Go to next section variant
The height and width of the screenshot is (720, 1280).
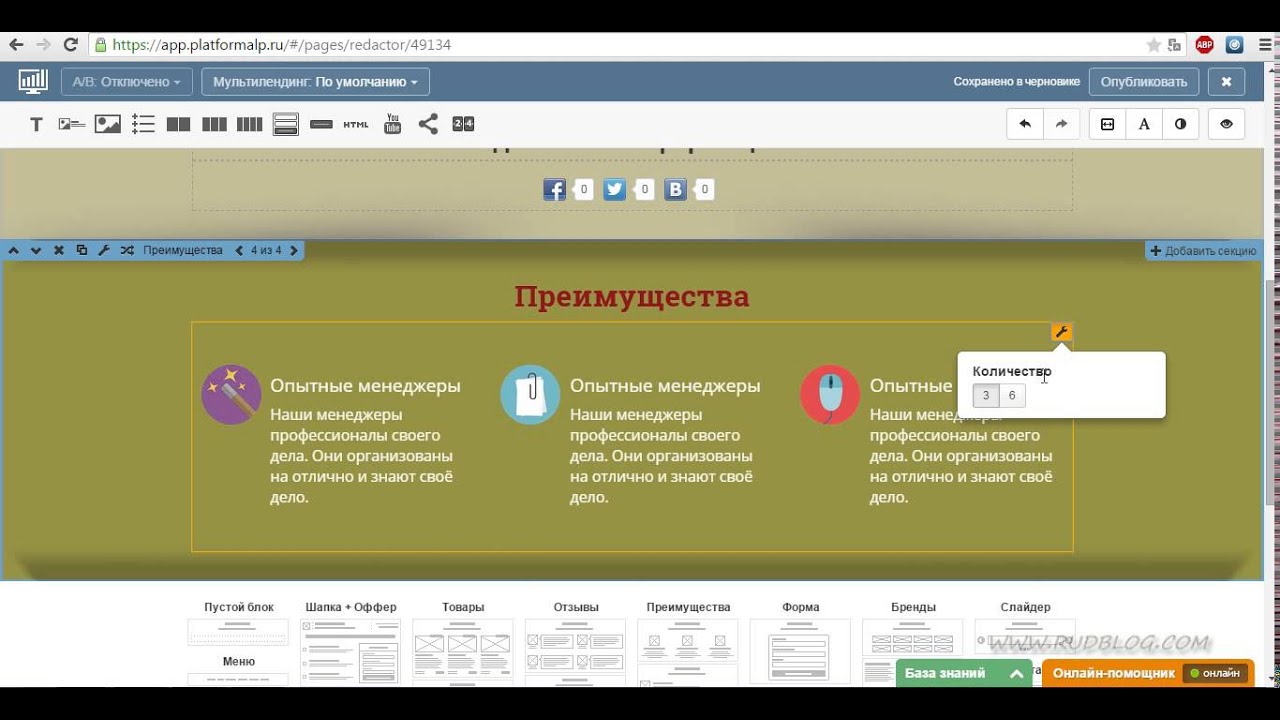click(x=294, y=250)
